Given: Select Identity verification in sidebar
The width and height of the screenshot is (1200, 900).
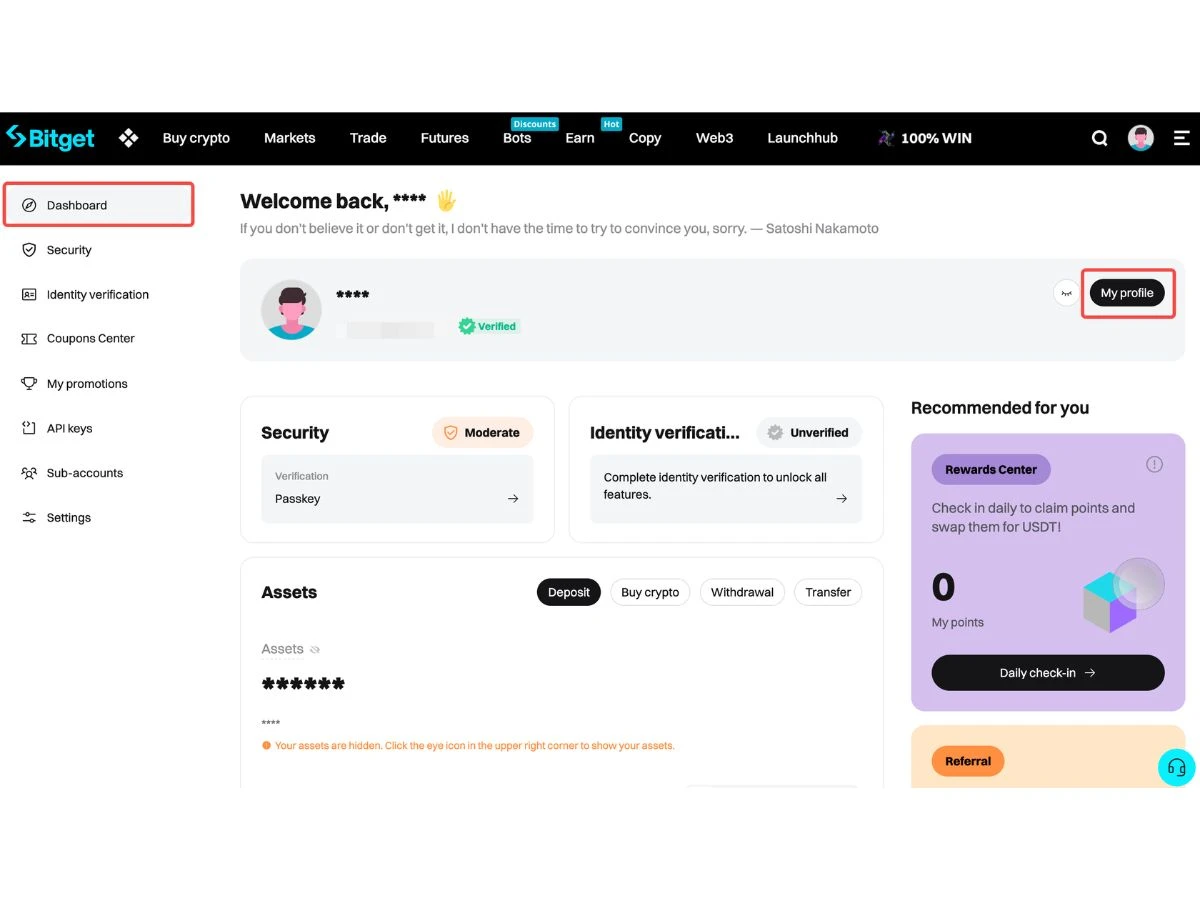Looking at the screenshot, I should [x=98, y=294].
